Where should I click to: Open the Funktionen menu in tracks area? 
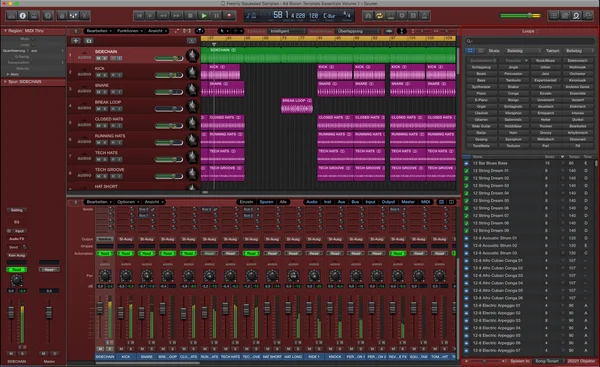129,31
